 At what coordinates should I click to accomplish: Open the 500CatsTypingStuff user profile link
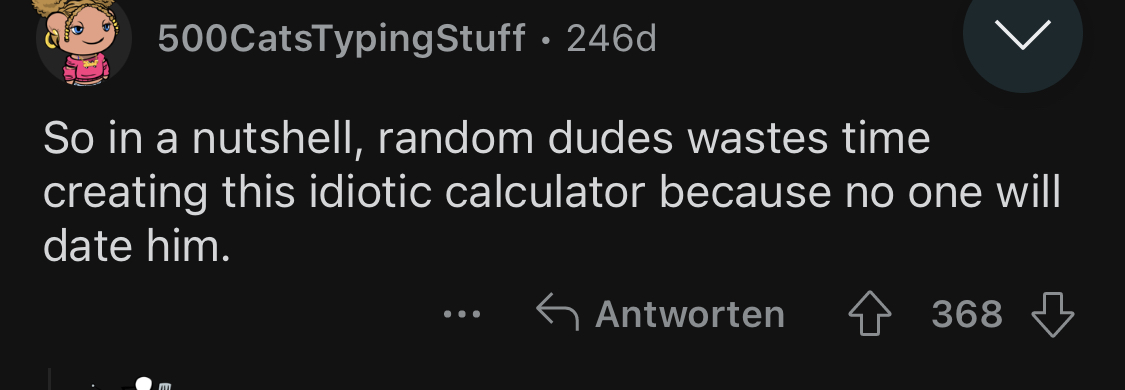click(342, 39)
